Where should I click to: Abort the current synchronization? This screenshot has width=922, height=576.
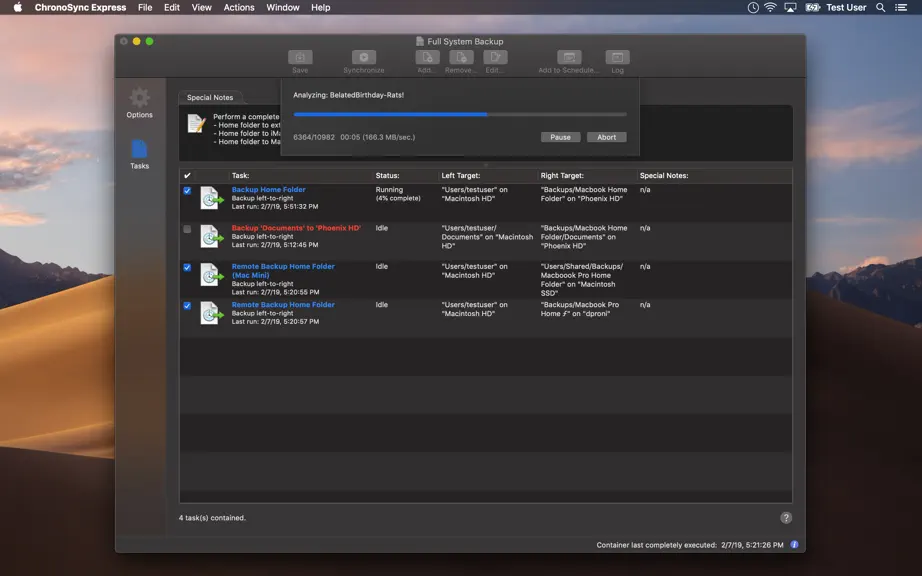click(607, 137)
